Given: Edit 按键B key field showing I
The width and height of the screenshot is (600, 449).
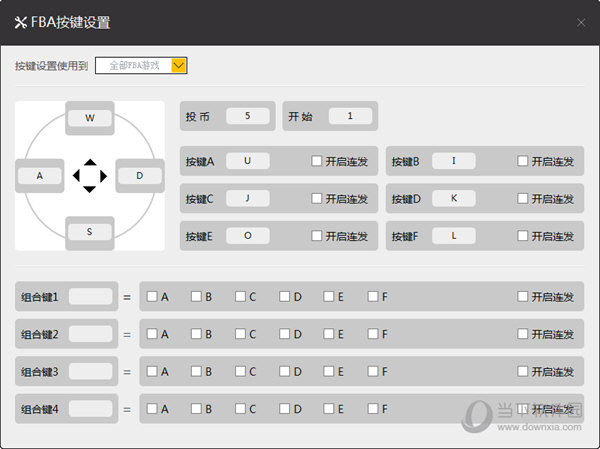Looking at the screenshot, I should 454,161.
